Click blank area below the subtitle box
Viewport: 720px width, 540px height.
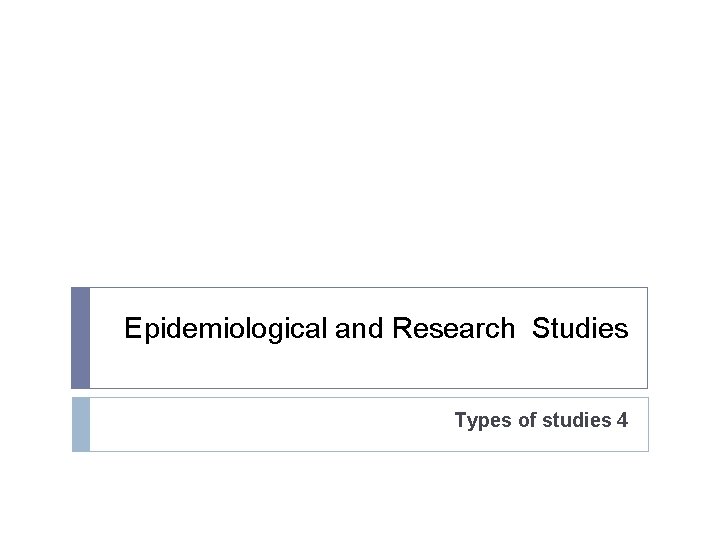pyautogui.click(x=360, y=495)
